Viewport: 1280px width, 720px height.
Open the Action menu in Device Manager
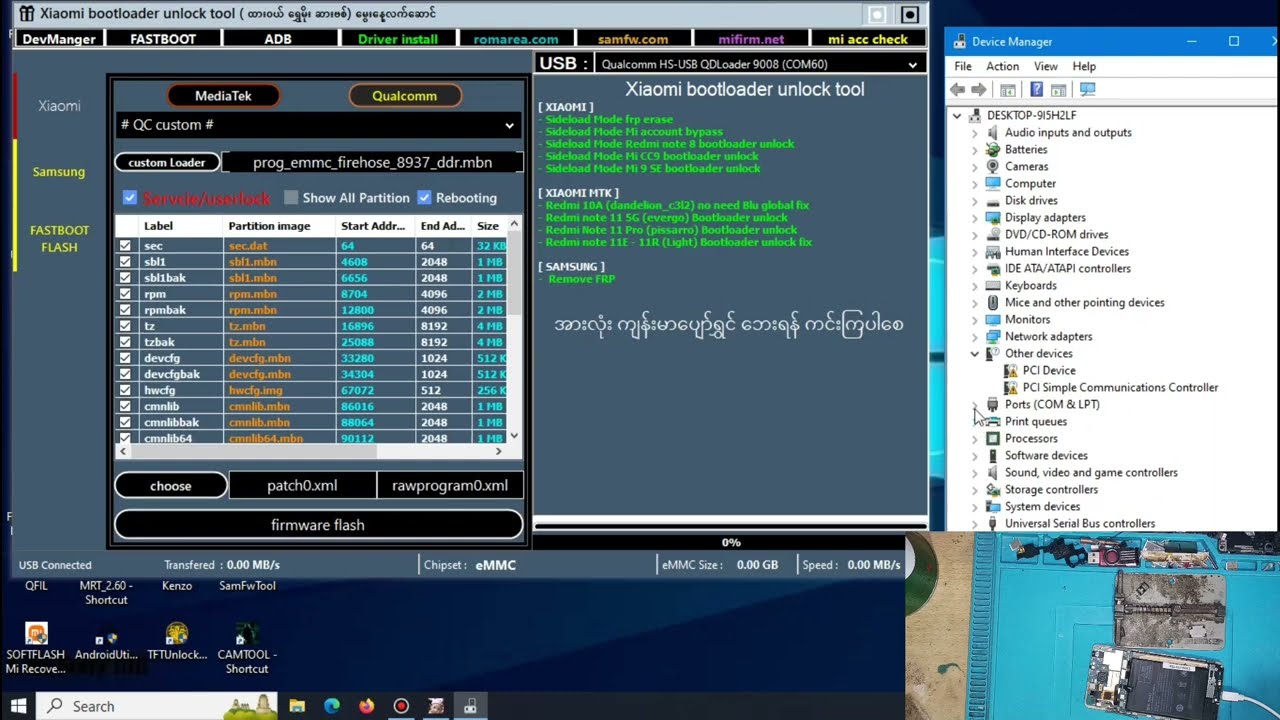(x=1003, y=66)
